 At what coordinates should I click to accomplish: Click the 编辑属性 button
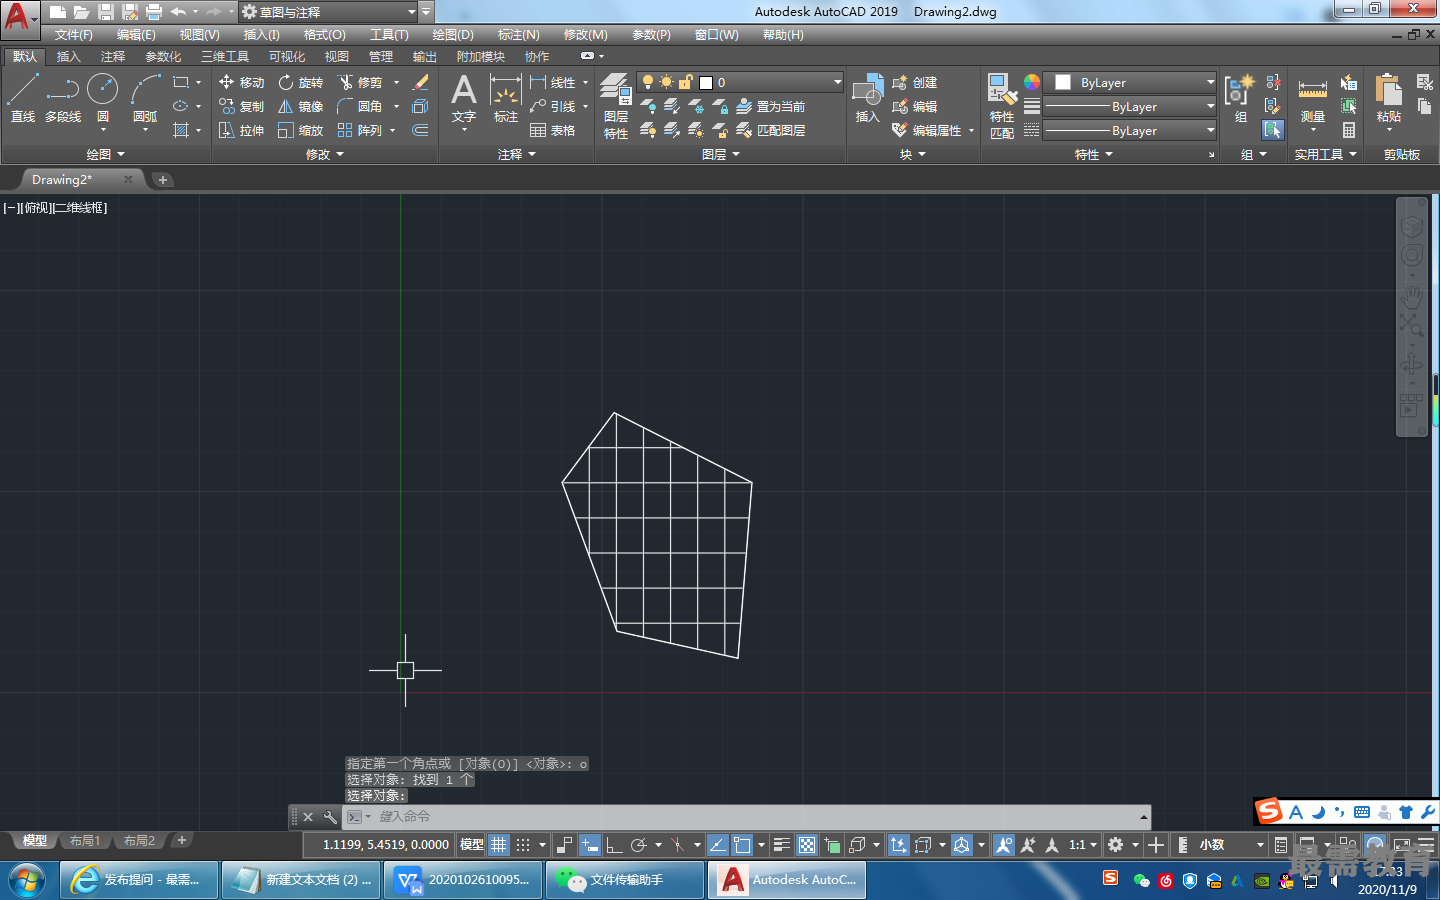[x=927, y=130]
